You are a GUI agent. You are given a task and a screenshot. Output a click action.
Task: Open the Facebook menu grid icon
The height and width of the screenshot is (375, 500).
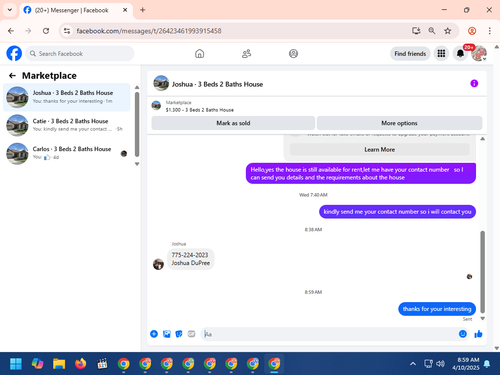point(441,53)
